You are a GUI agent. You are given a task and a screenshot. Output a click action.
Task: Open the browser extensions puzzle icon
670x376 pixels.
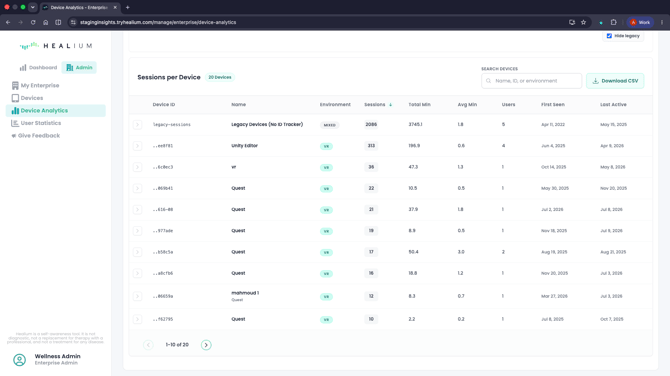[x=614, y=22]
